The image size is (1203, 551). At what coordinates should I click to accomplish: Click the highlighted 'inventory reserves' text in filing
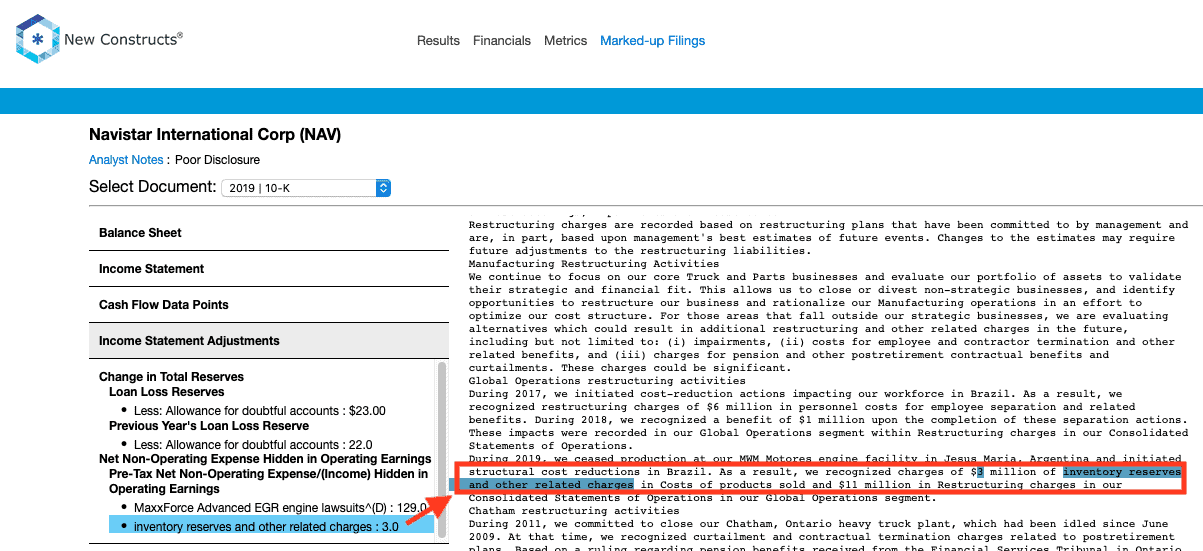(x=1122, y=472)
